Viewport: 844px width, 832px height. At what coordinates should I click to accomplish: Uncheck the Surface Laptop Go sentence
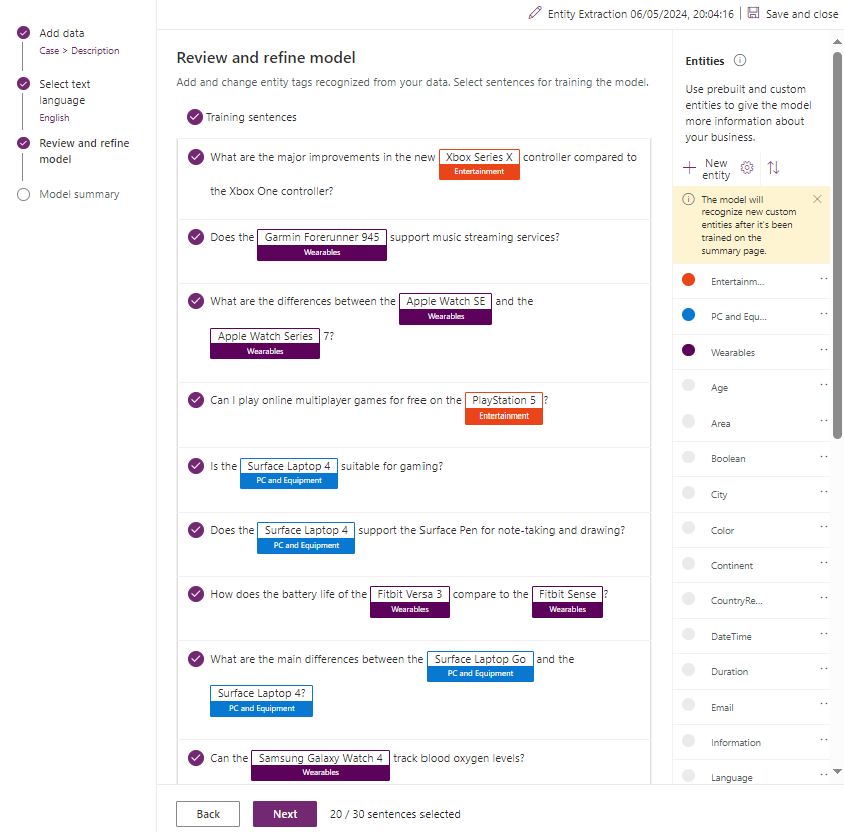pyautogui.click(x=196, y=659)
